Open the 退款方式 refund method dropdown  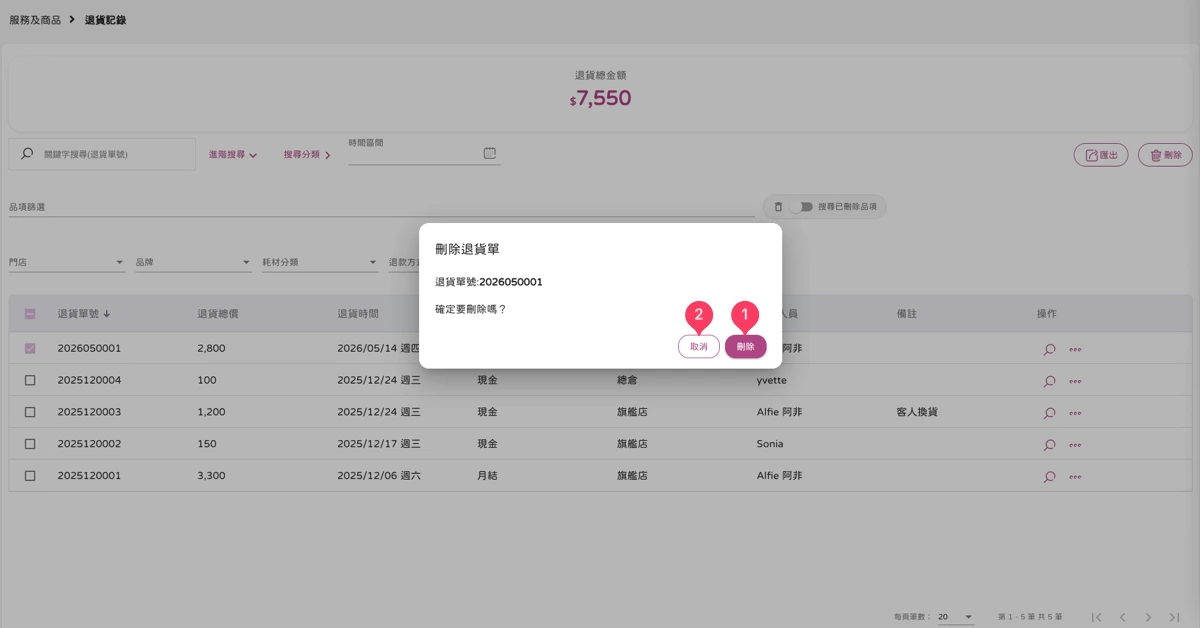point(403,262)
